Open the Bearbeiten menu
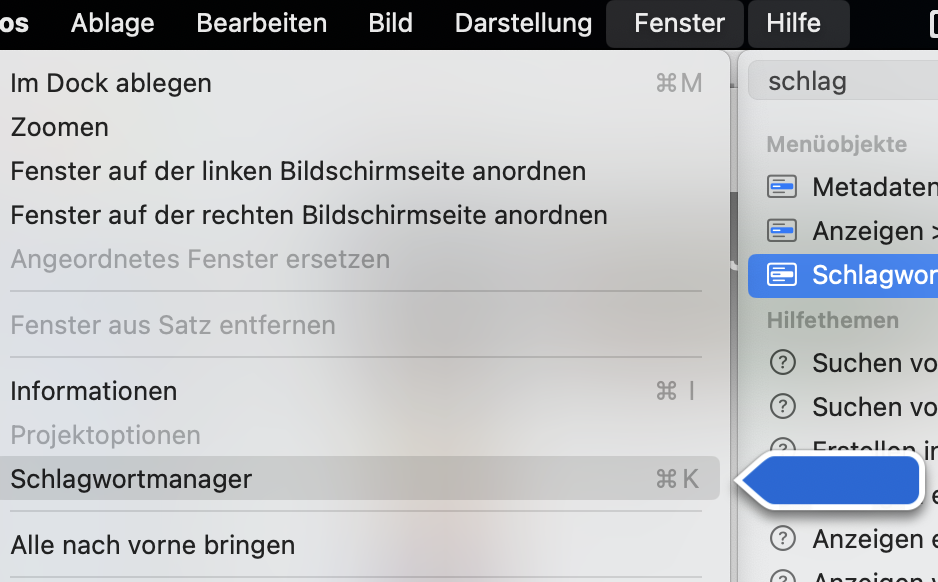This screenshot has height=582, width=938. (261, 23)
